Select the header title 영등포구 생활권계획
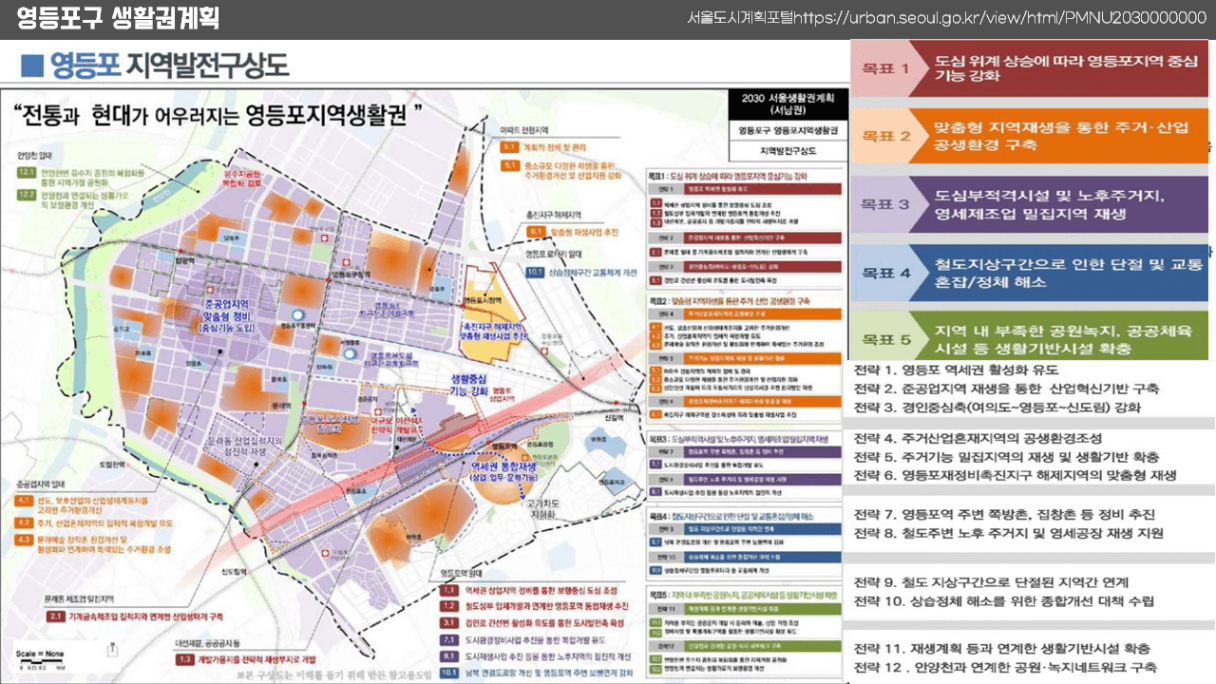The image size is (1216, 684). [x=118, y=18]
